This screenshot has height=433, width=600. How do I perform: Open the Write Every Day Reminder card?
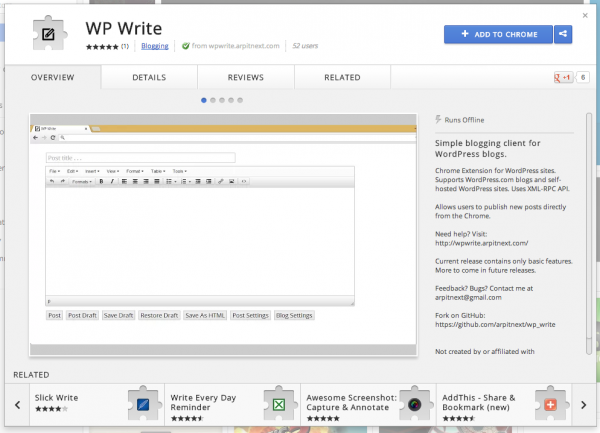233,404
